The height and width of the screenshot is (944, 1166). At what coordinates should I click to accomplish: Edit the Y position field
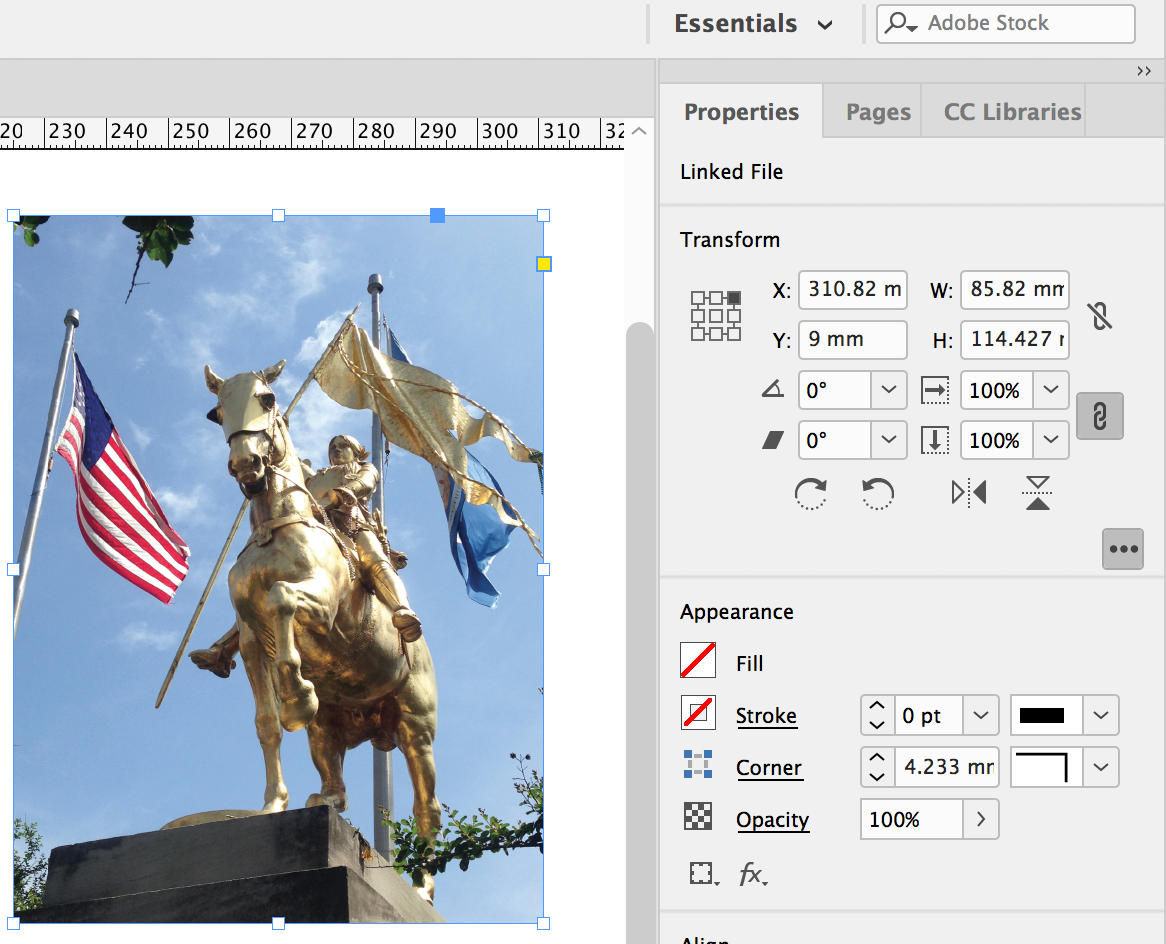pos(853,340)
